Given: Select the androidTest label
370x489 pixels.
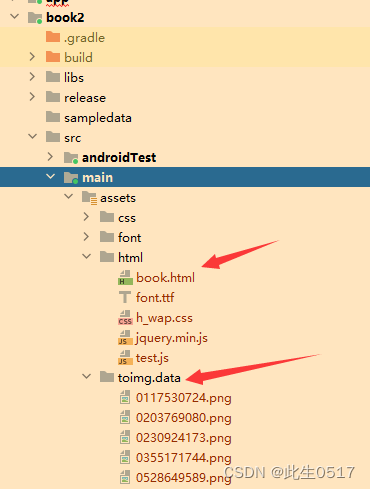Looking at the screenshot, I should click(x=119, y=157).
